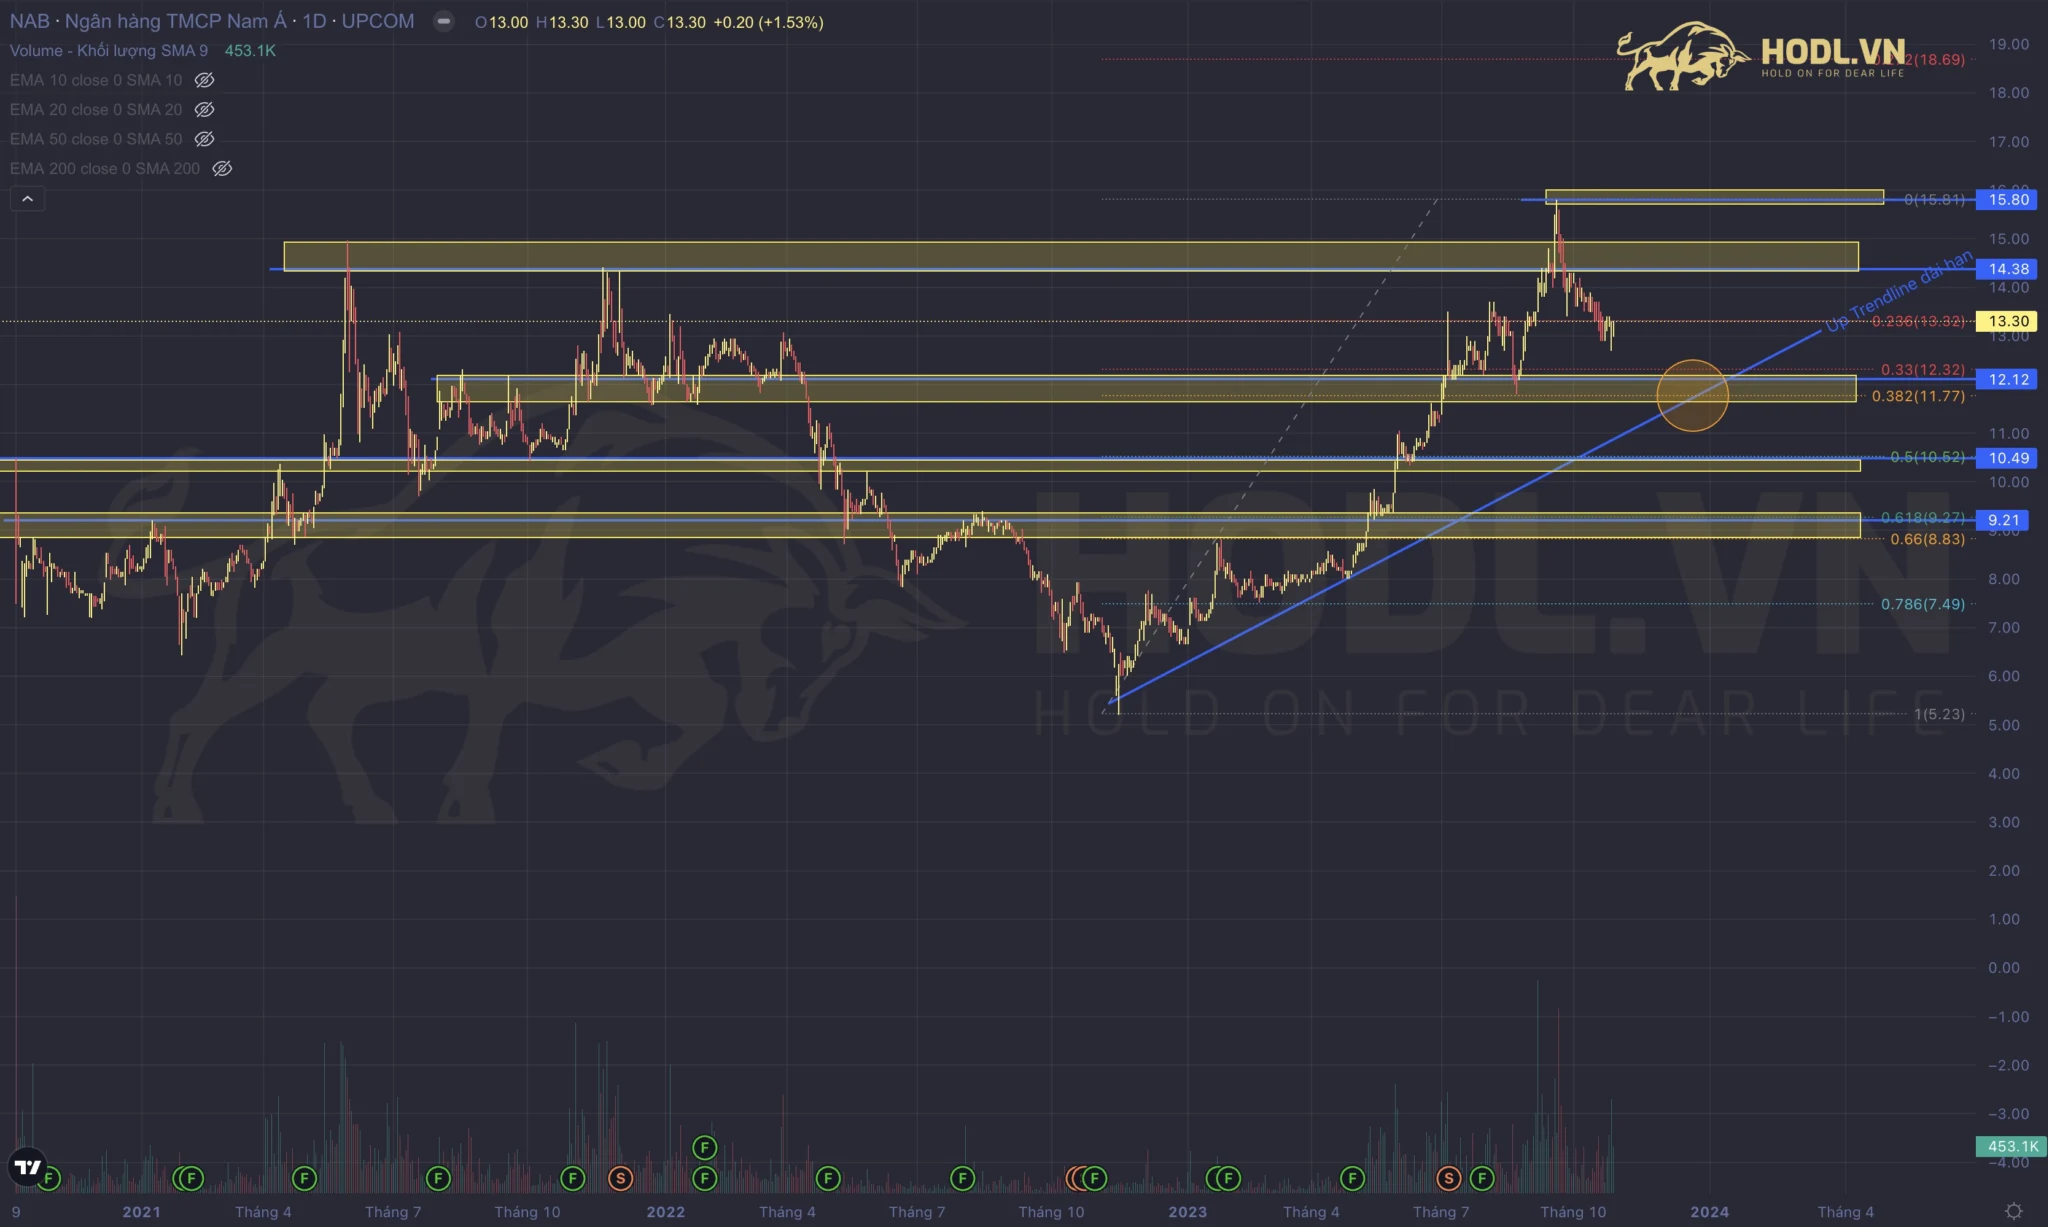Click the 2024 label on time axis
2048x1227 pixels.
tap(1709, 1211)
